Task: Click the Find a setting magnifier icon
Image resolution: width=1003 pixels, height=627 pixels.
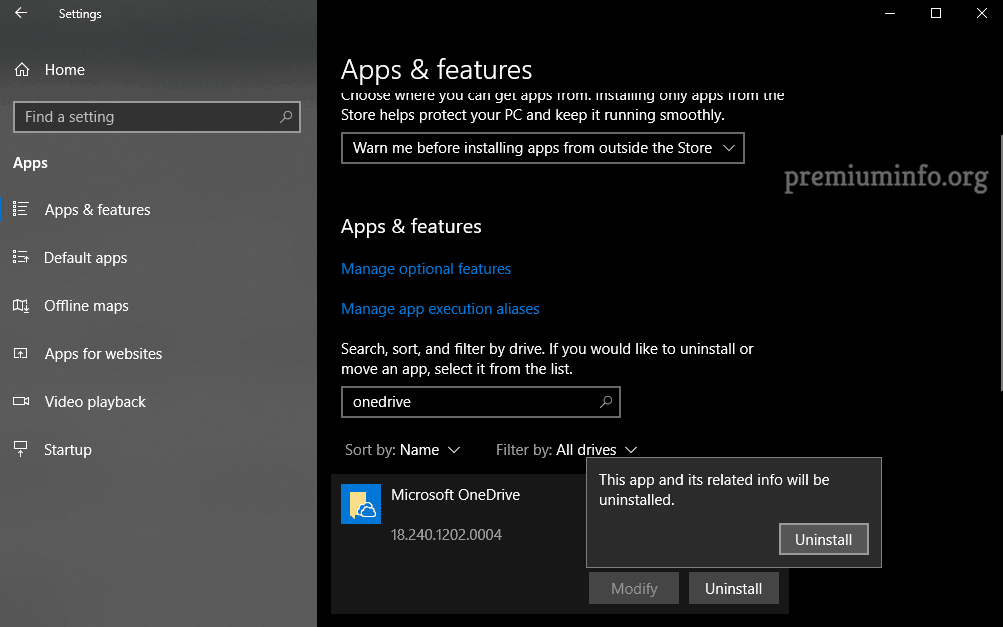Action: pyautogui.click(x=286, y=116)
